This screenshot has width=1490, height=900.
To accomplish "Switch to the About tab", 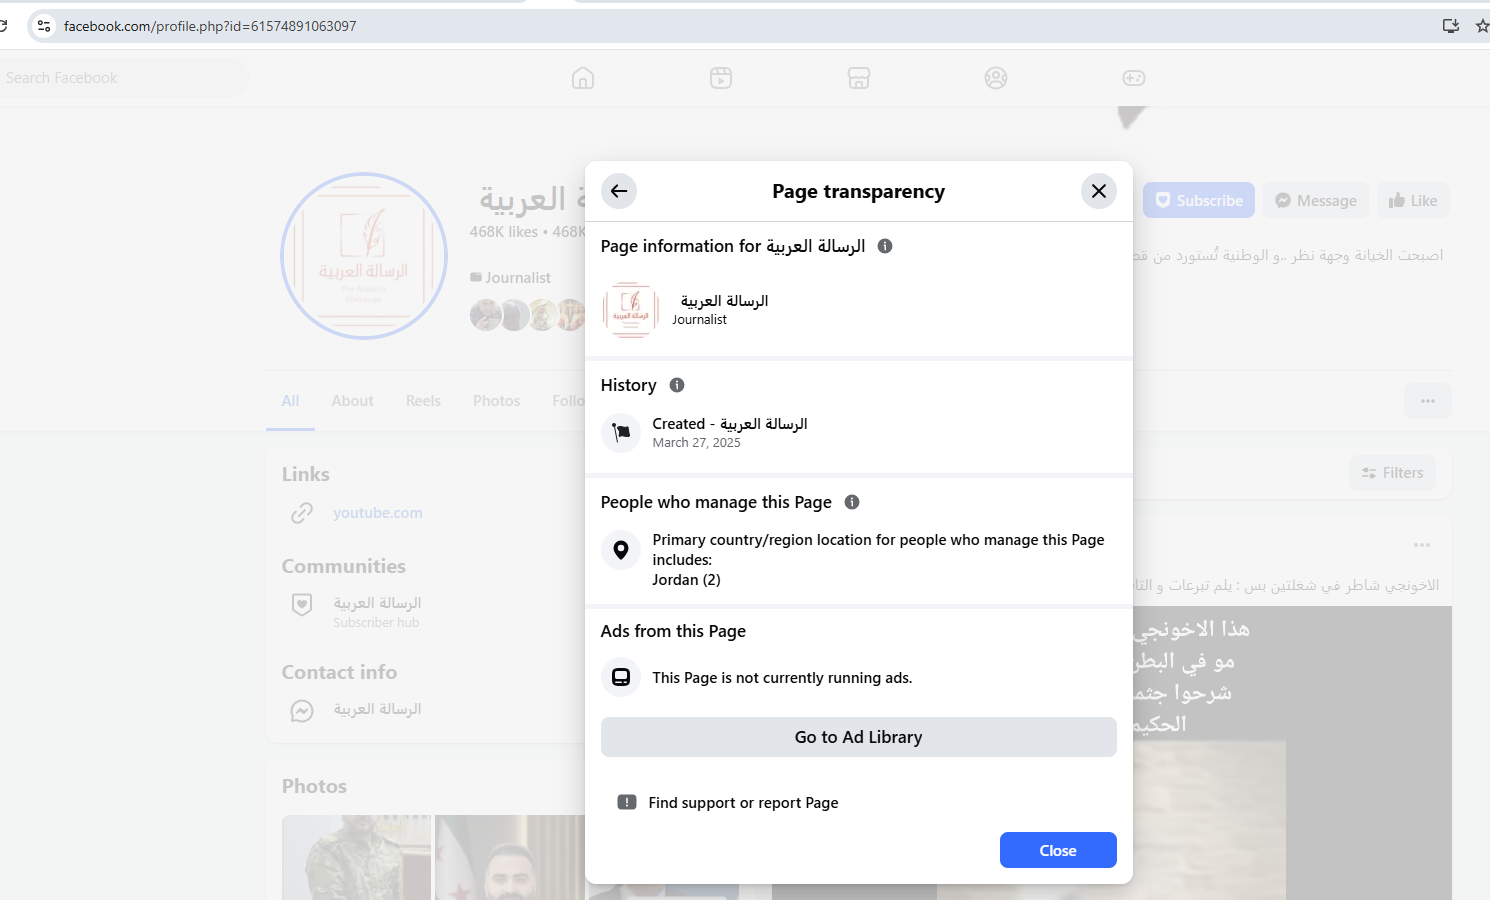I will pos(352,401).
